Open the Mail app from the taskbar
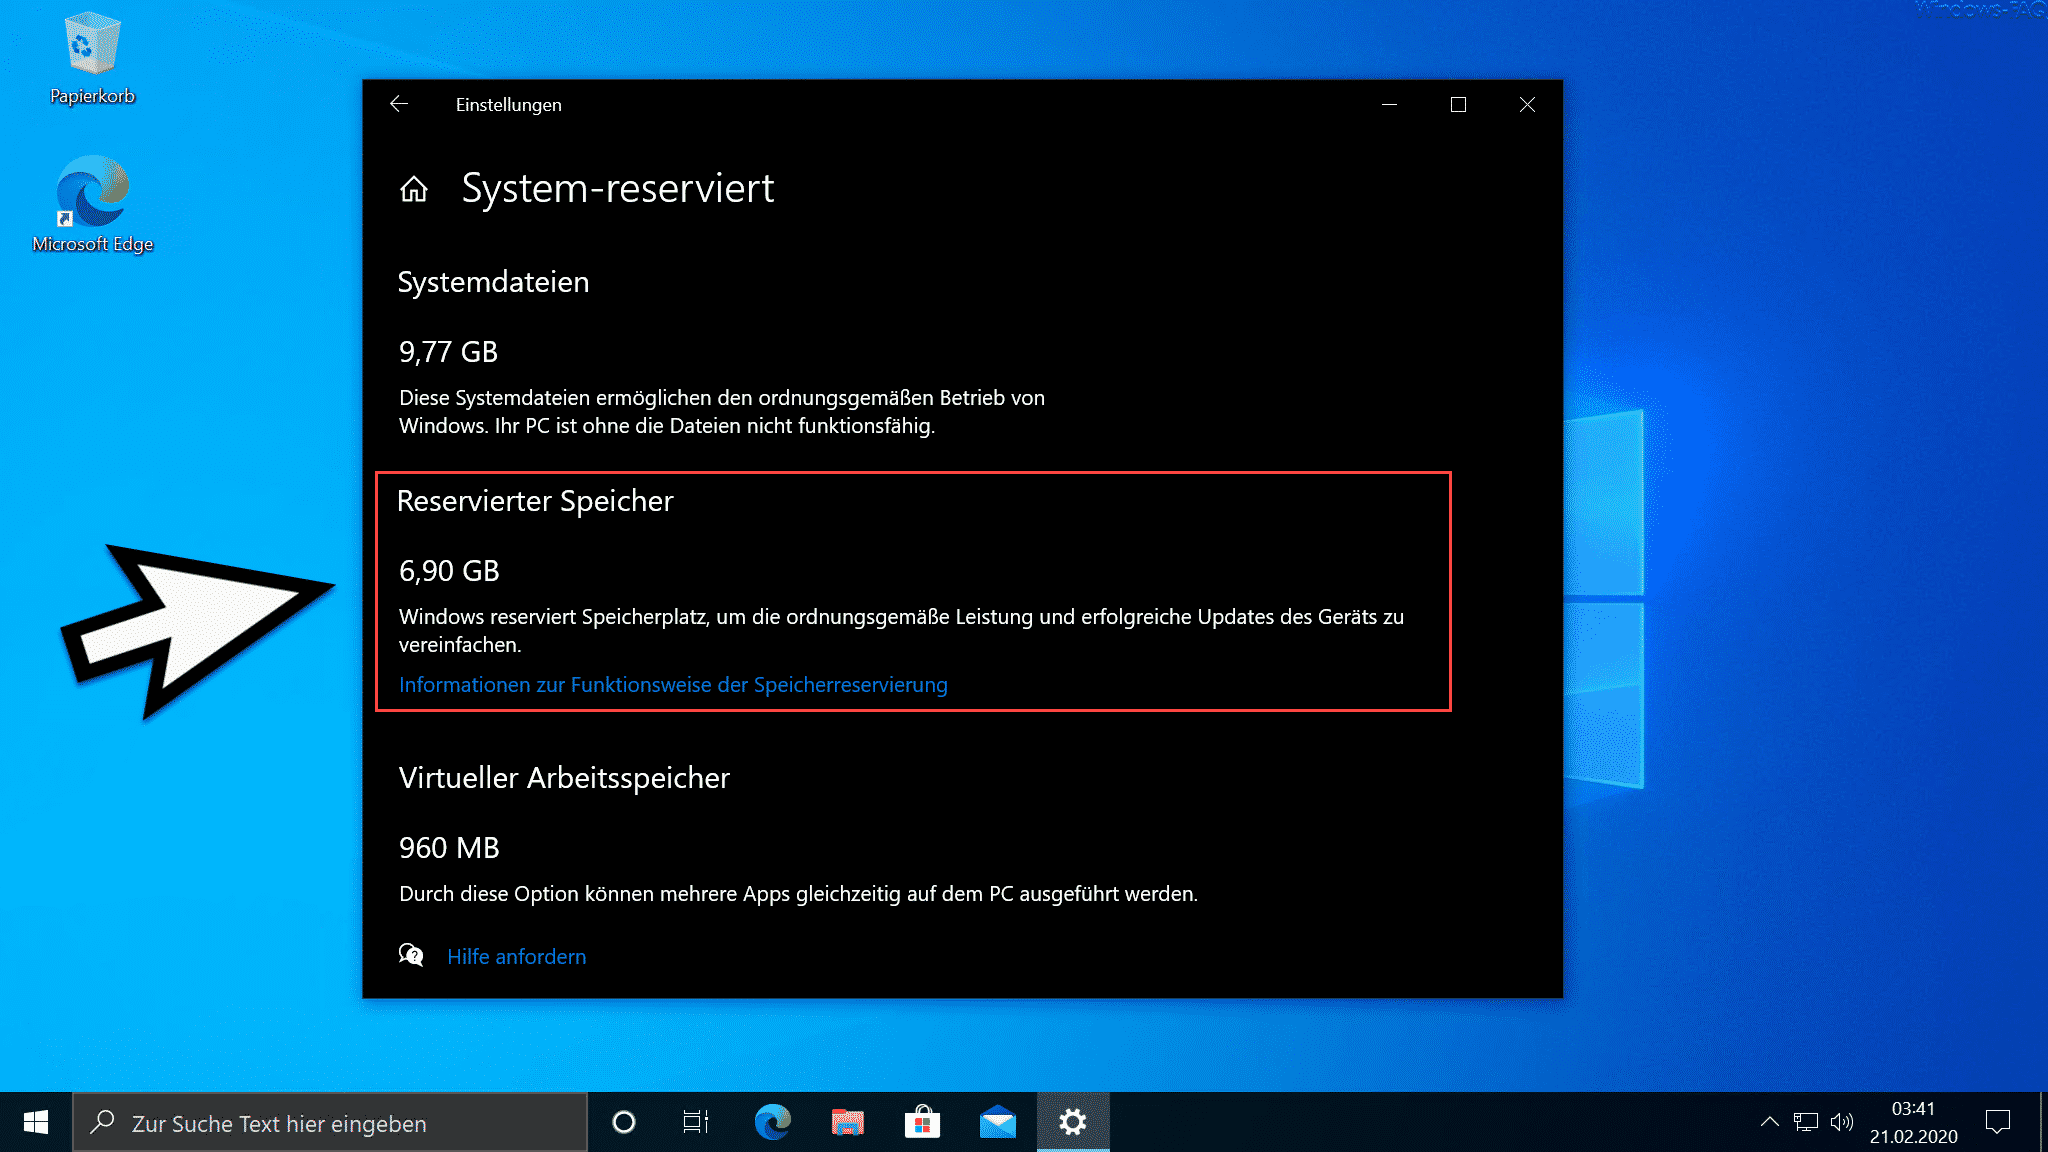 997,1122
